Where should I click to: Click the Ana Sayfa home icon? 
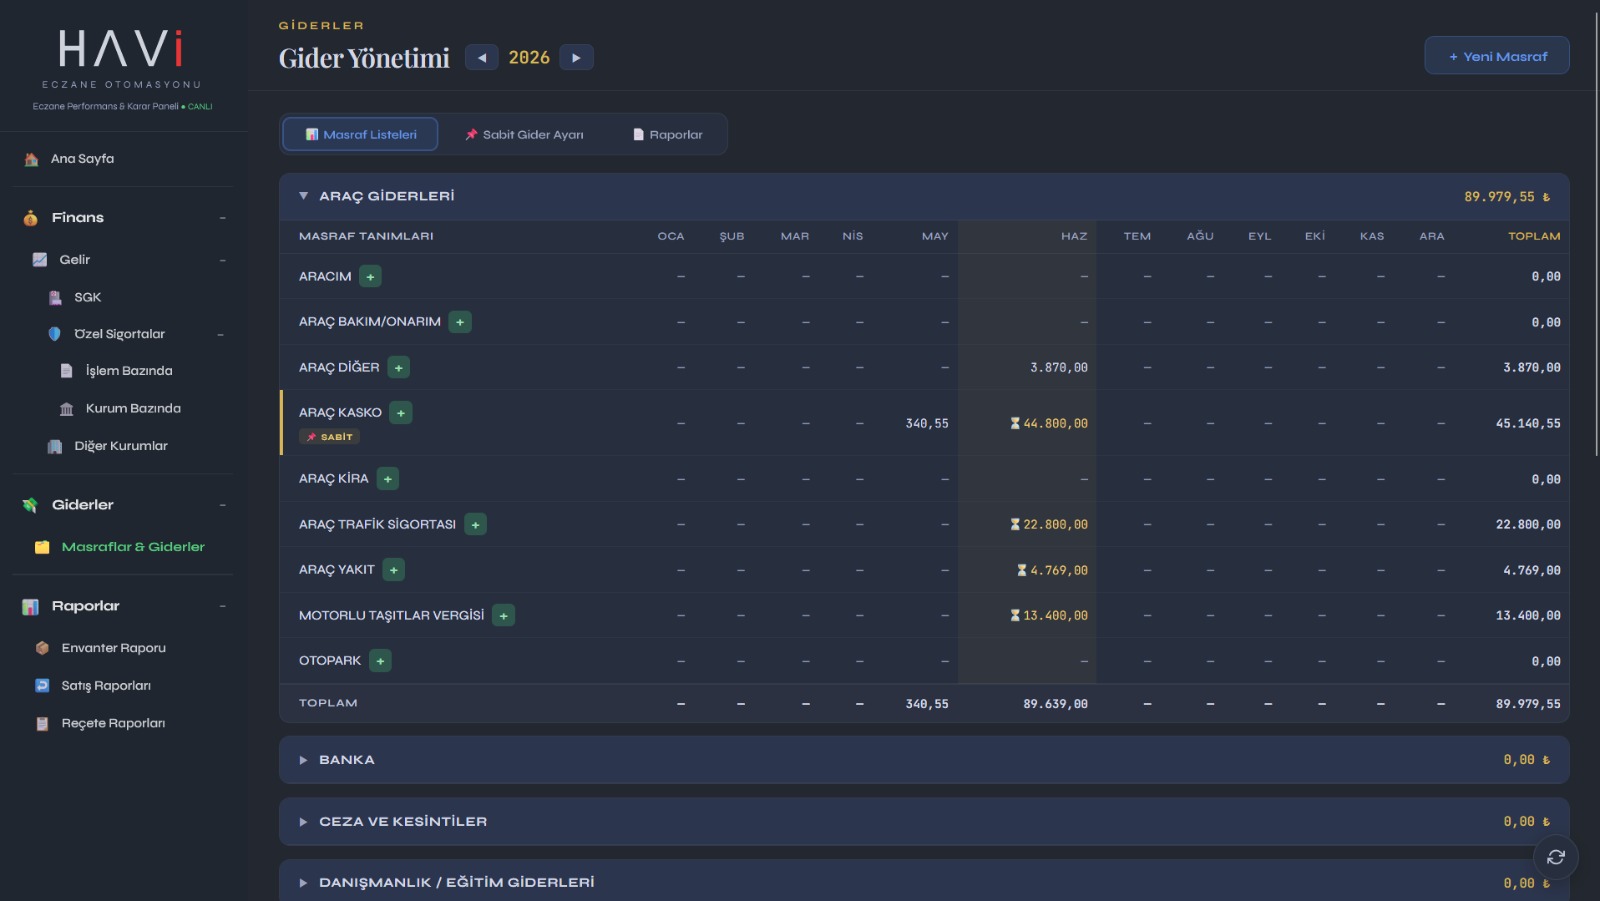[x=31, y=159]
